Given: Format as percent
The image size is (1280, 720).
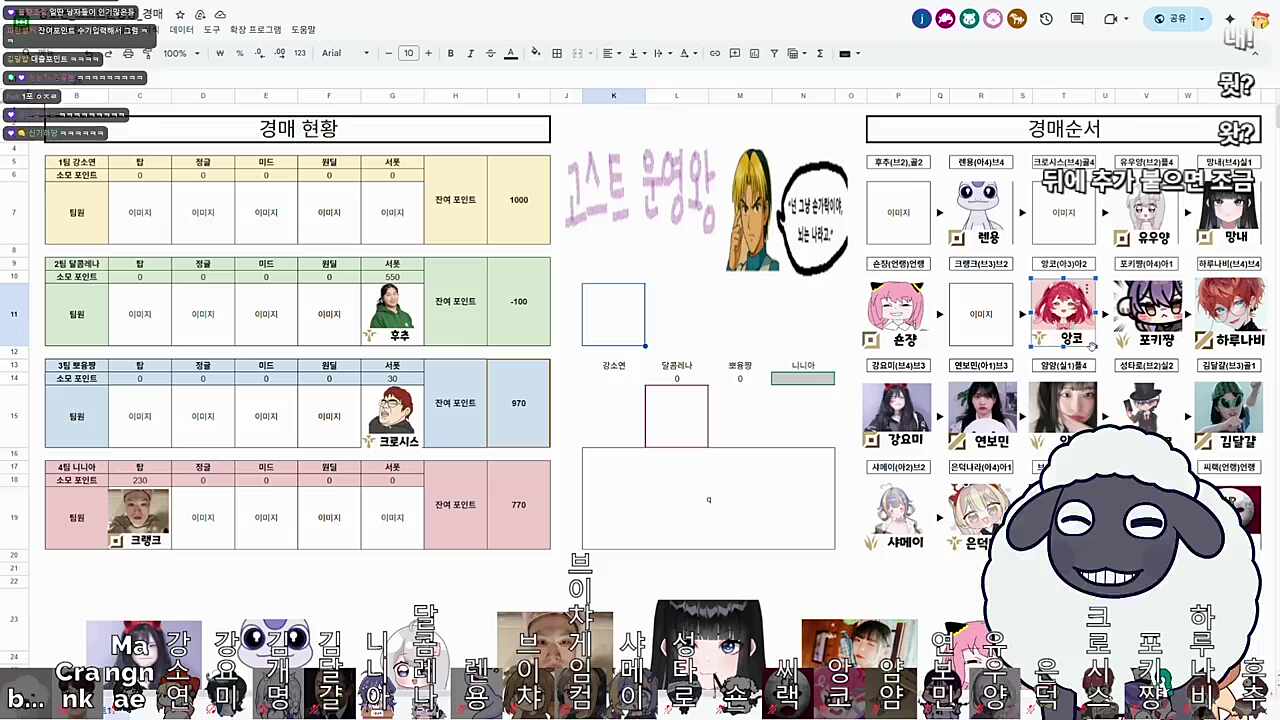Looking at the screenshot, I should (239, 53).
